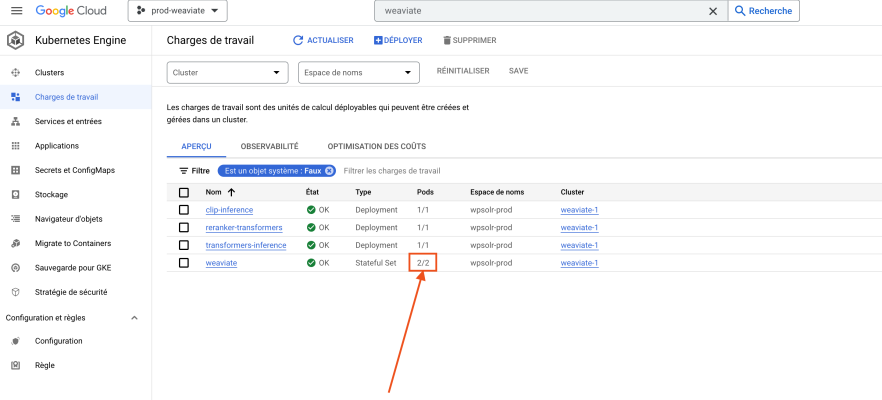Open the reranker-transformers workload link
The width and height of the screenshot is (882, 400).
(x=244, y=228)
